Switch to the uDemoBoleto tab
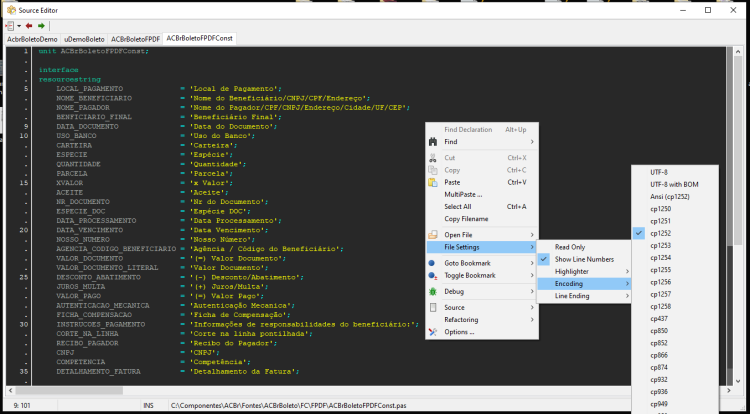750x414 pixels. coord(84,39)
